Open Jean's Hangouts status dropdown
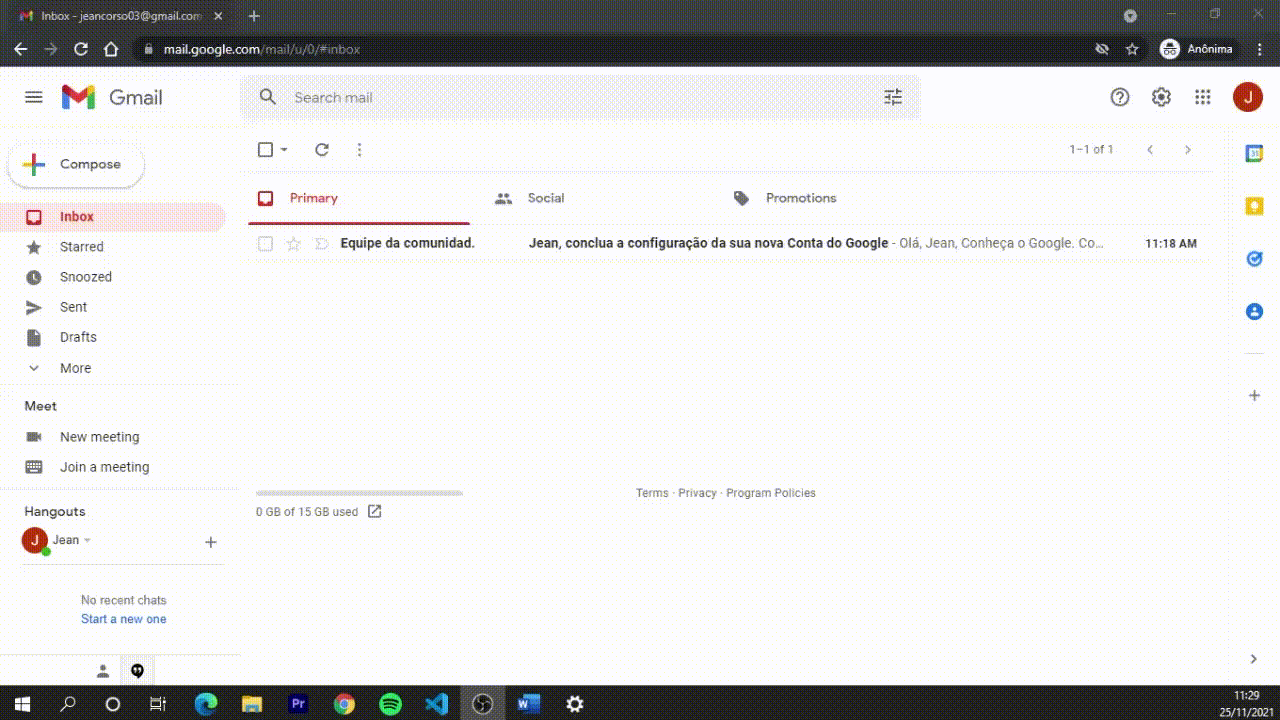The image size is (1280, 720). 87,540
